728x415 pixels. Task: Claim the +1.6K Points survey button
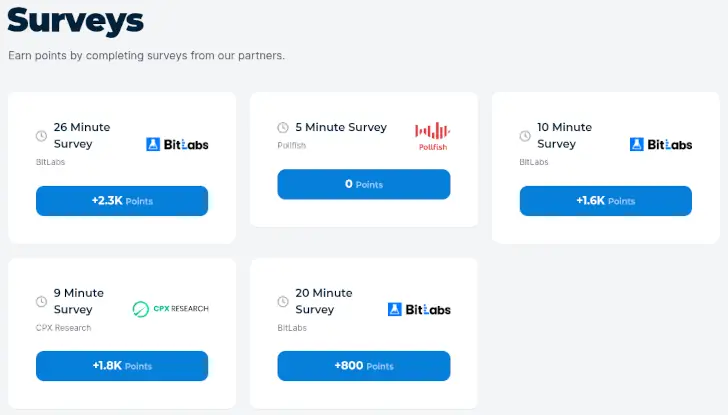[605, 201]
